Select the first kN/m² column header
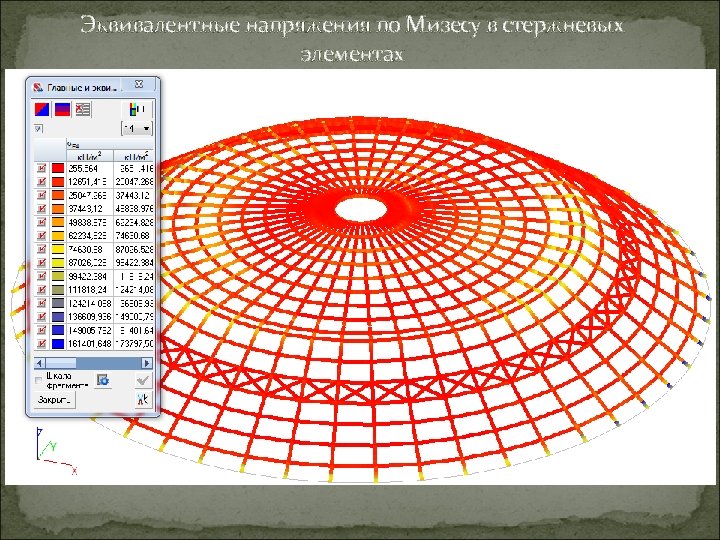The width and height of the screenshot is (720, 540). click(90, 156)
